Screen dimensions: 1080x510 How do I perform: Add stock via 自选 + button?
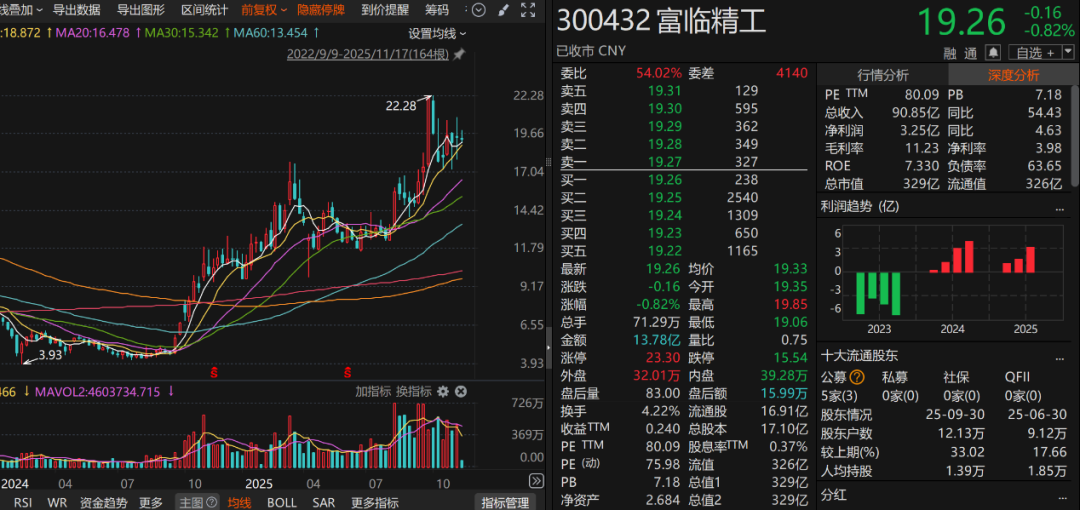pos(1035,52)
